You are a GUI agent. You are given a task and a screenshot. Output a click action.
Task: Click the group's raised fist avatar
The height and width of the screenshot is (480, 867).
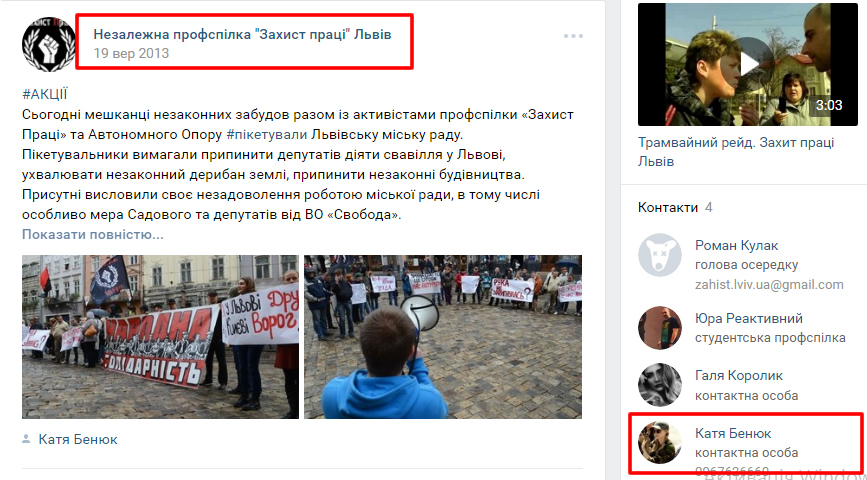(x=49, y=44)
